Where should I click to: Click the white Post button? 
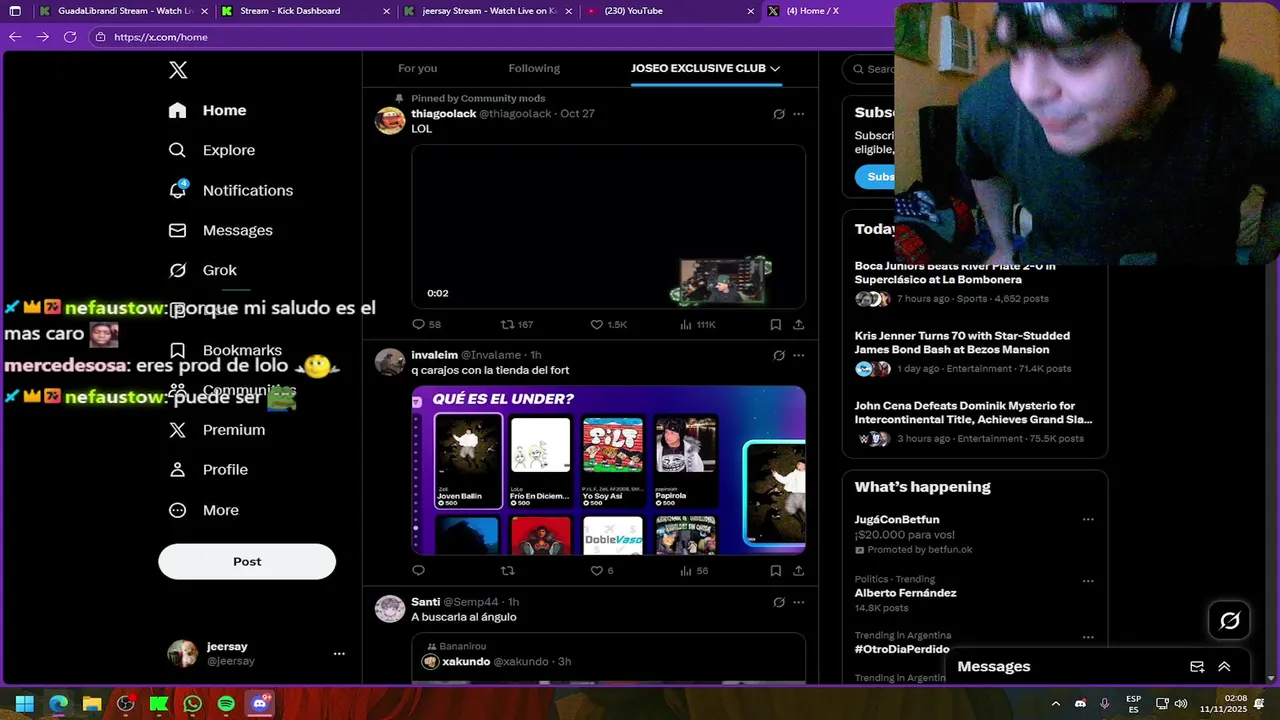pyautogui.click(x=247, y=561)
